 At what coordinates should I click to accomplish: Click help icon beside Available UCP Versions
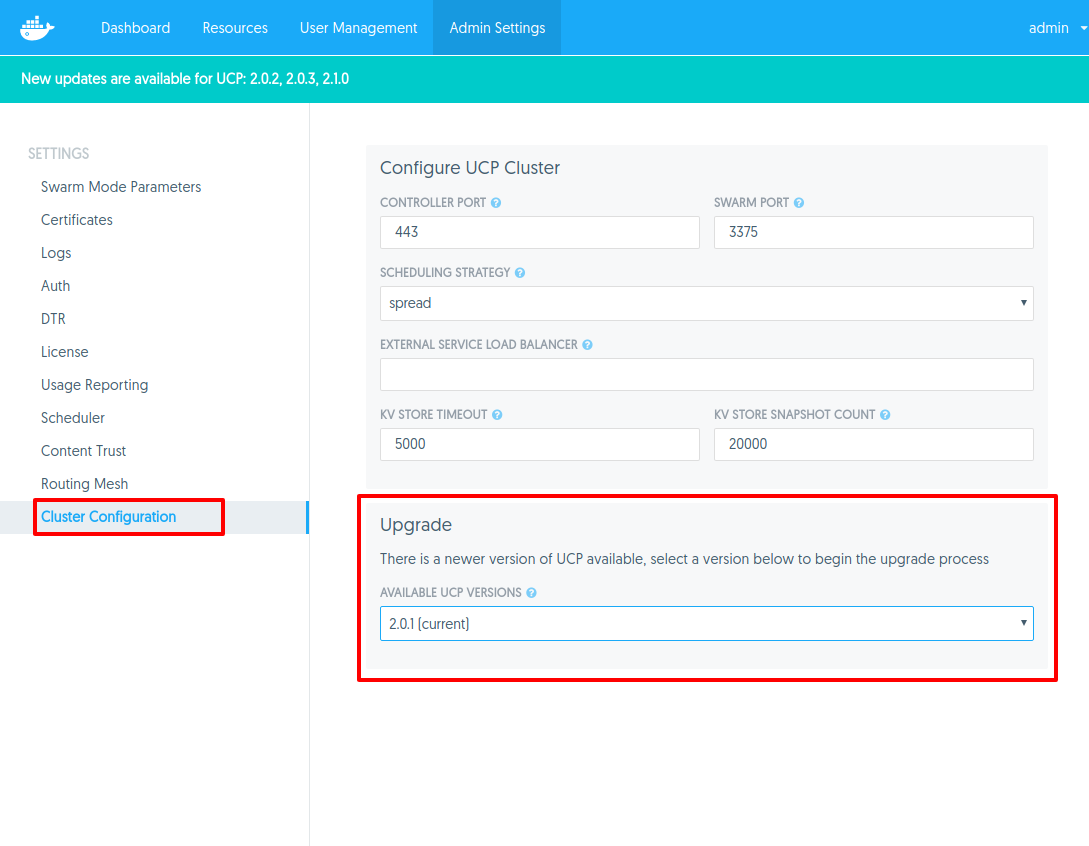(x=531, y=593)
